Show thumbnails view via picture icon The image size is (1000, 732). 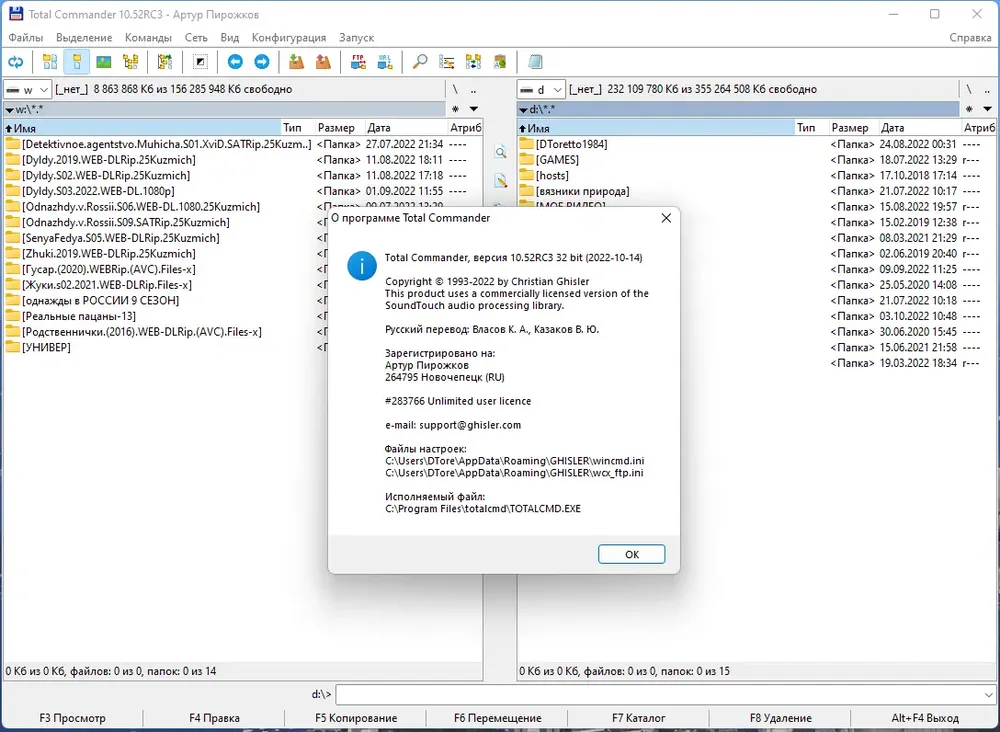103,62
